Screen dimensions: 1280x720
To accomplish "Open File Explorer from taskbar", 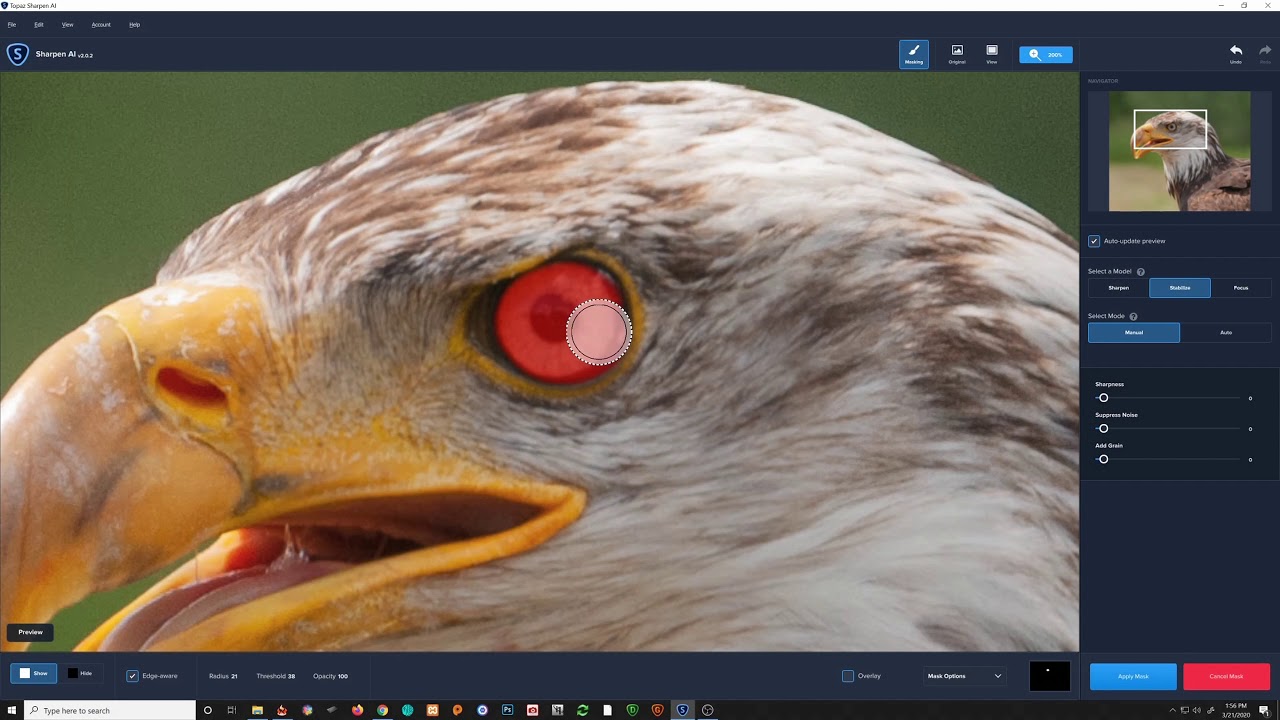I will (257, 710).
